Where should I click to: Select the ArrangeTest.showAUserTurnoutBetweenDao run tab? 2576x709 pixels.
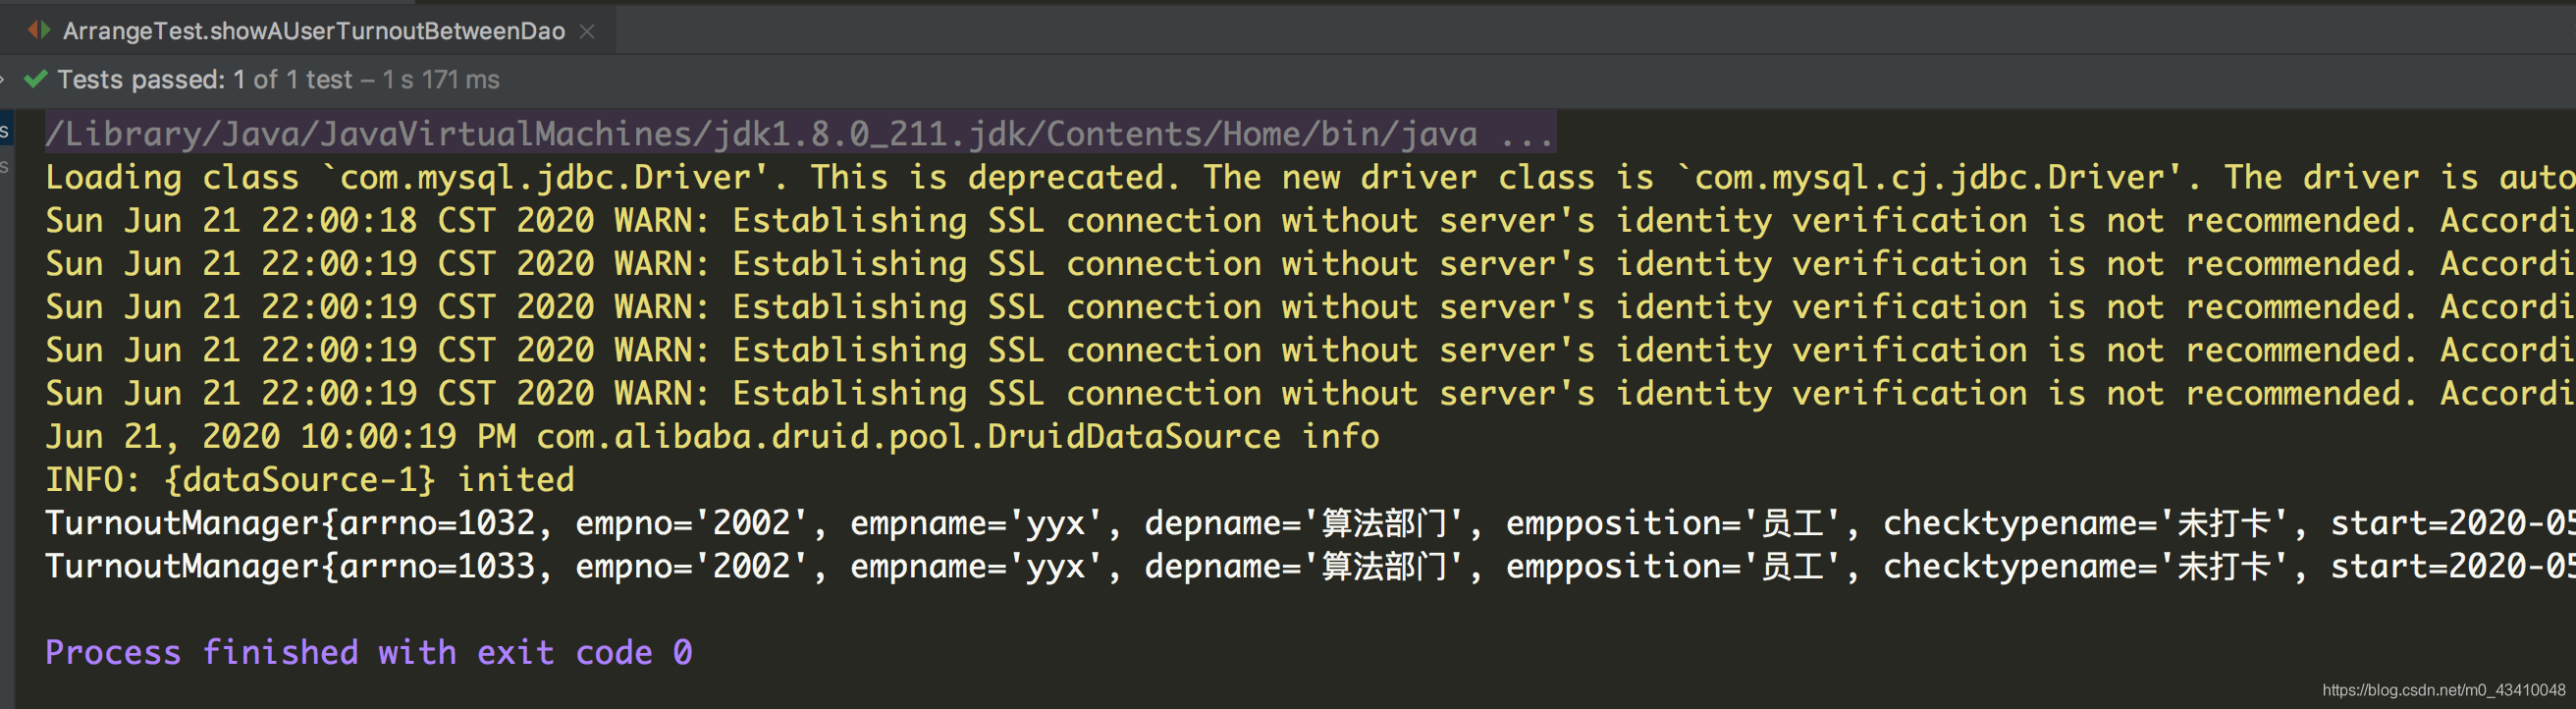point(313,31)
